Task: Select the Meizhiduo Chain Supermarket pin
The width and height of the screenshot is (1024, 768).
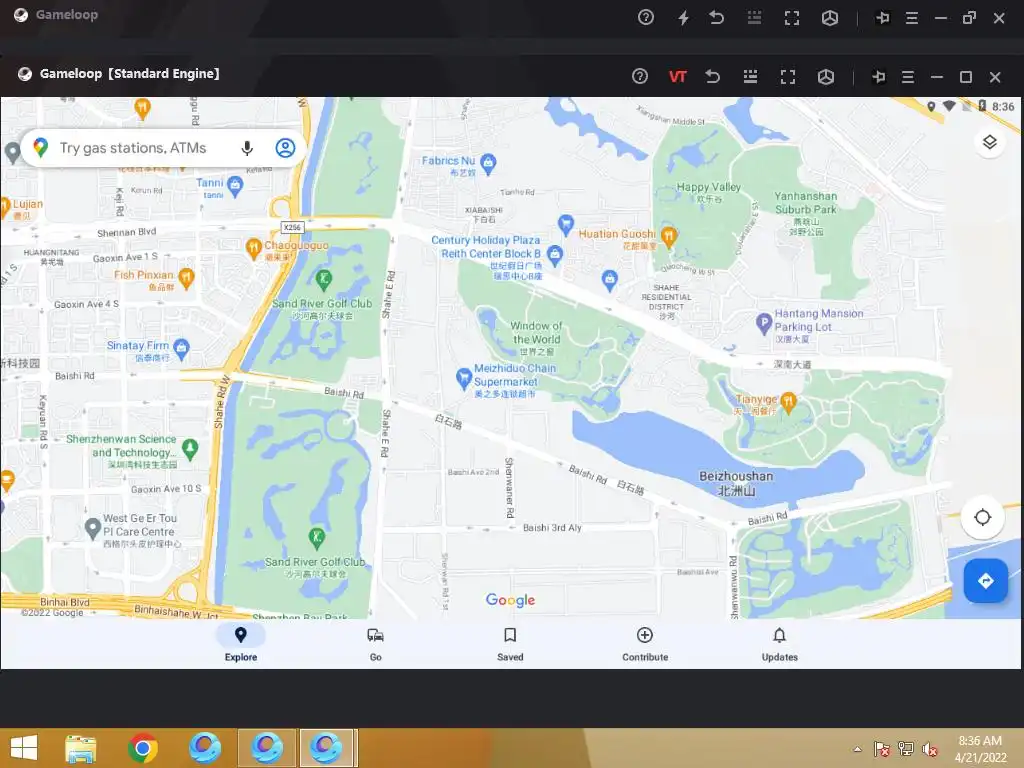Action: [x=464, y=377]
